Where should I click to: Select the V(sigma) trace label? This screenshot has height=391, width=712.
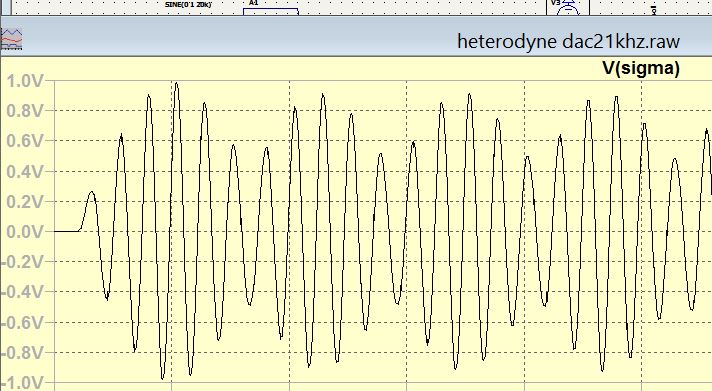pyautogui.click(x=641, y=68)
